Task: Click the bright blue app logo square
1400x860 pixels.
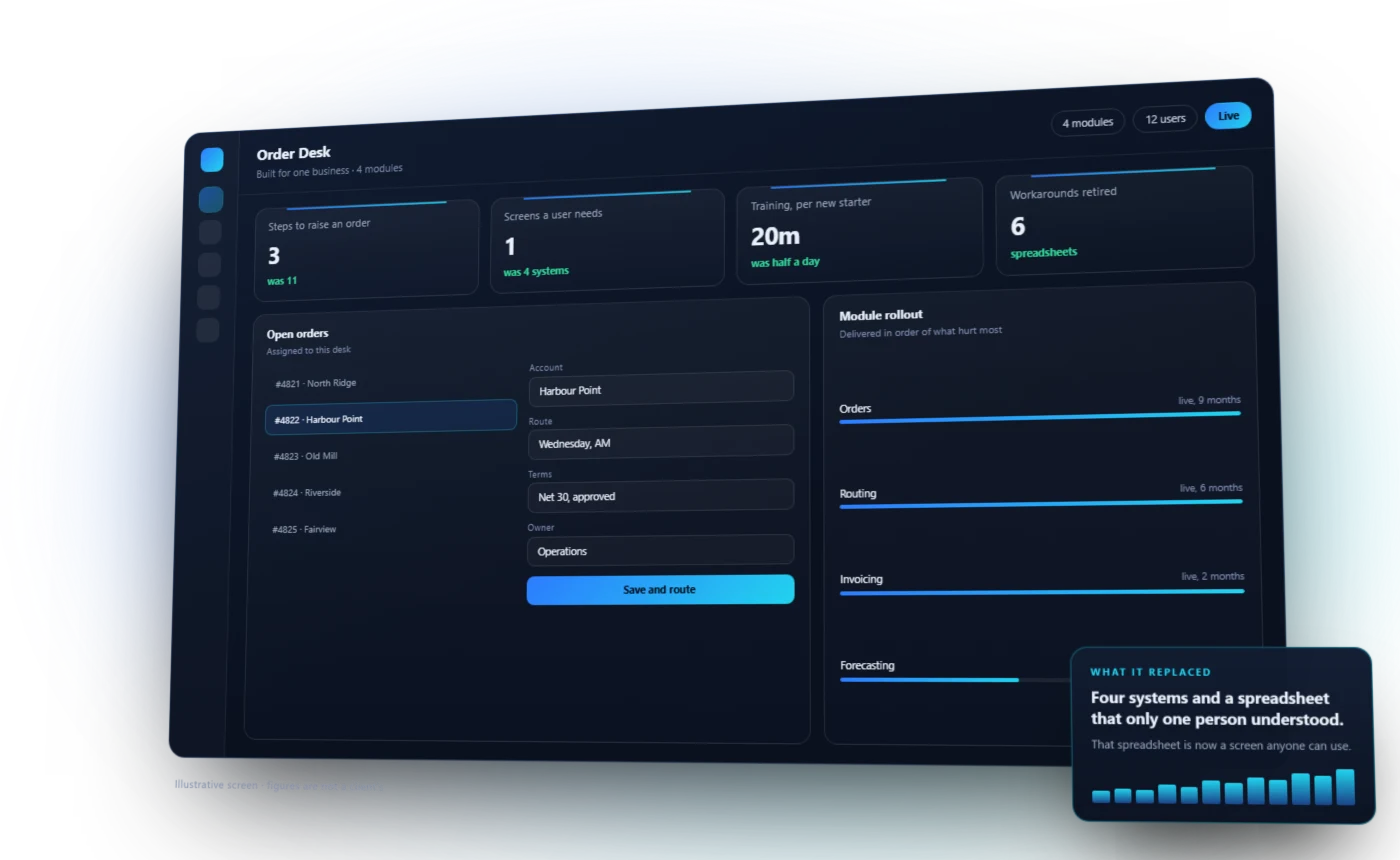Action: 212,160
